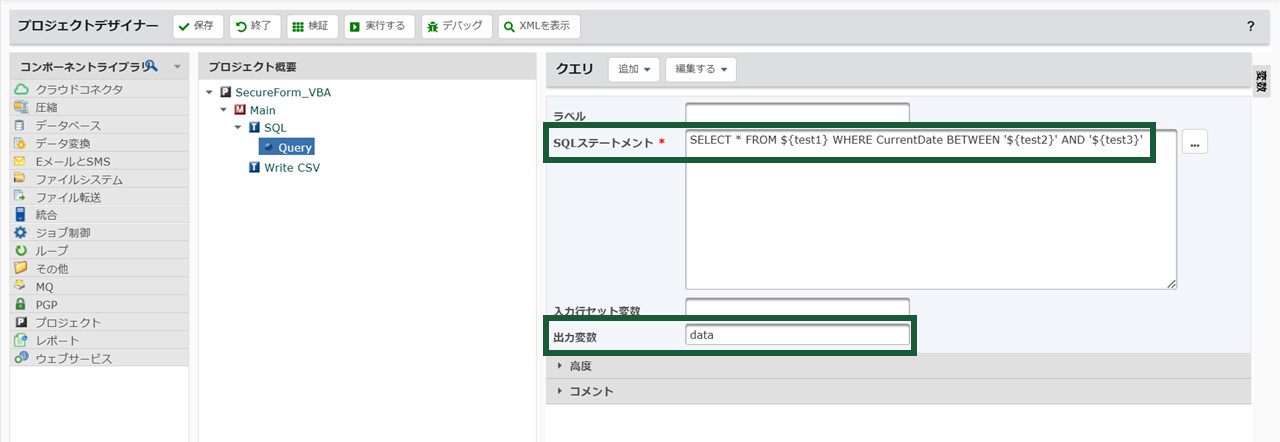1280x442 pixels.
Task: Run project validation with 検証
Action: click(312, 26)
